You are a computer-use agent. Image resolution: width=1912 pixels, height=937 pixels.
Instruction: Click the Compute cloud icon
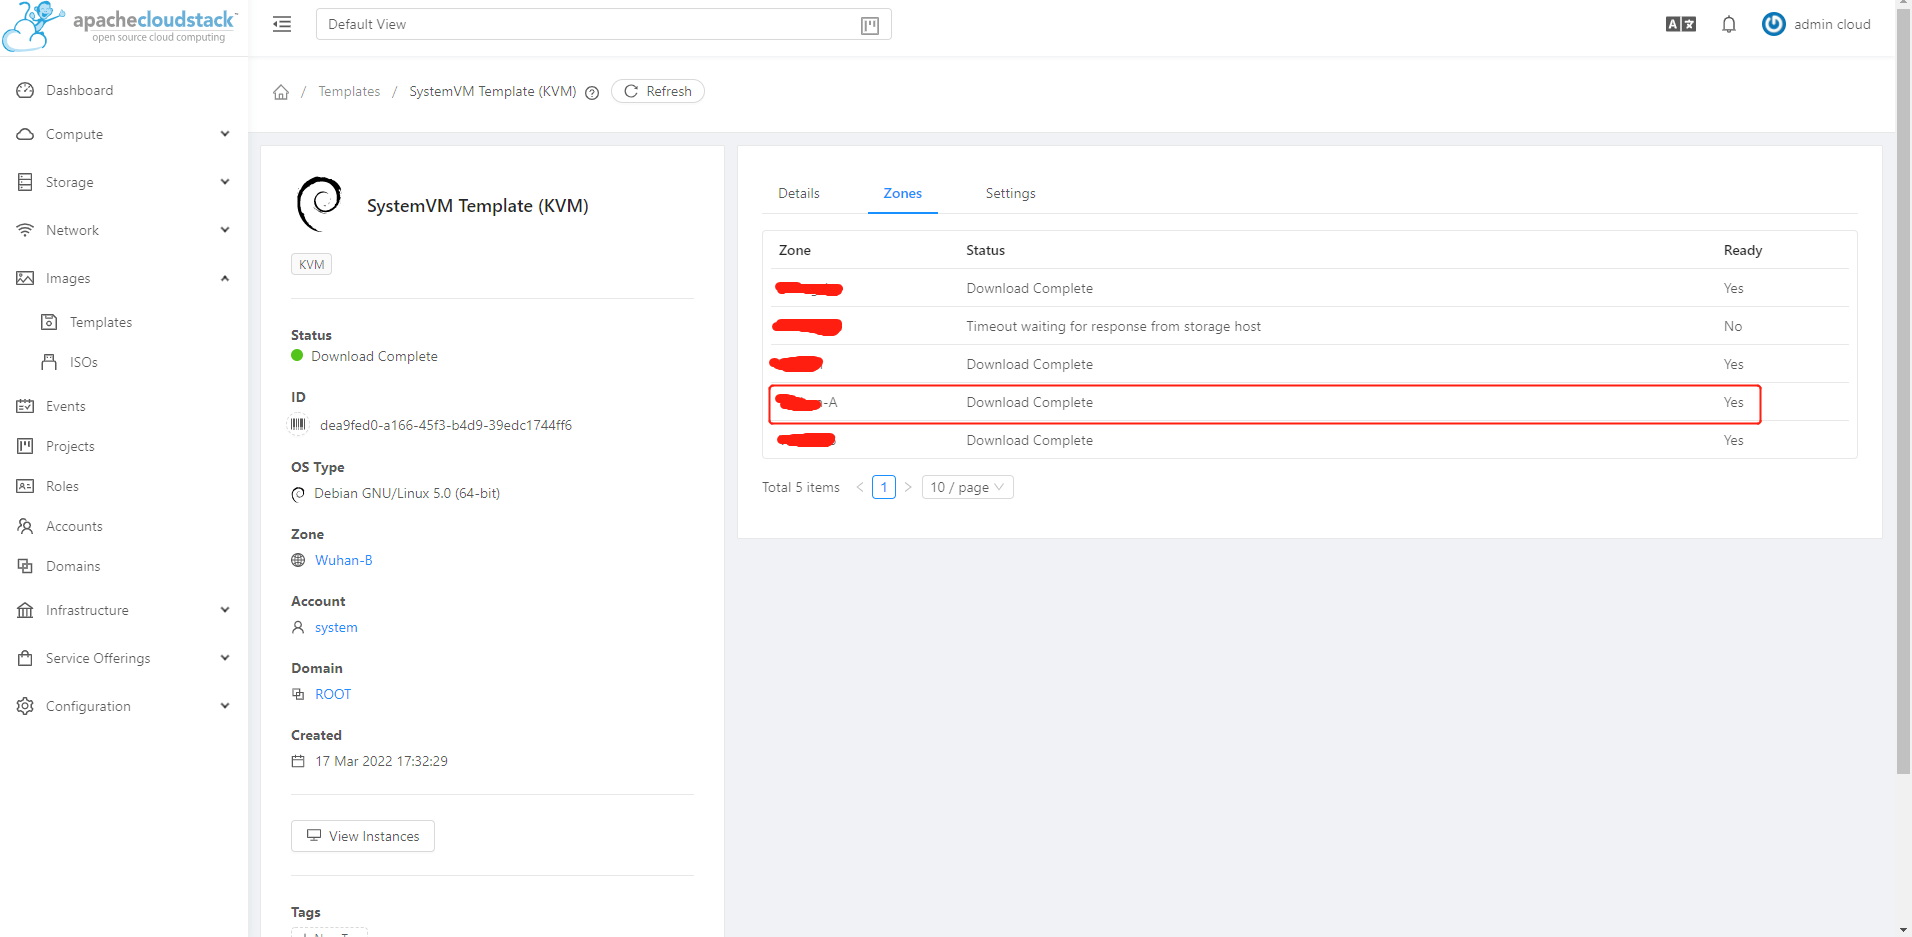[x=25, y=134]
